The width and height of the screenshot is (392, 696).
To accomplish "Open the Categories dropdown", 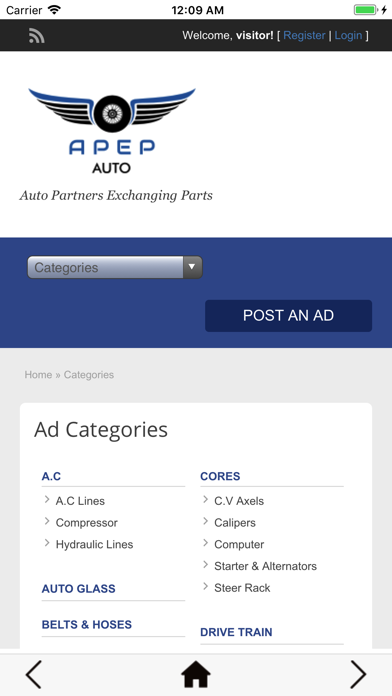I will [x=115, y=267].
